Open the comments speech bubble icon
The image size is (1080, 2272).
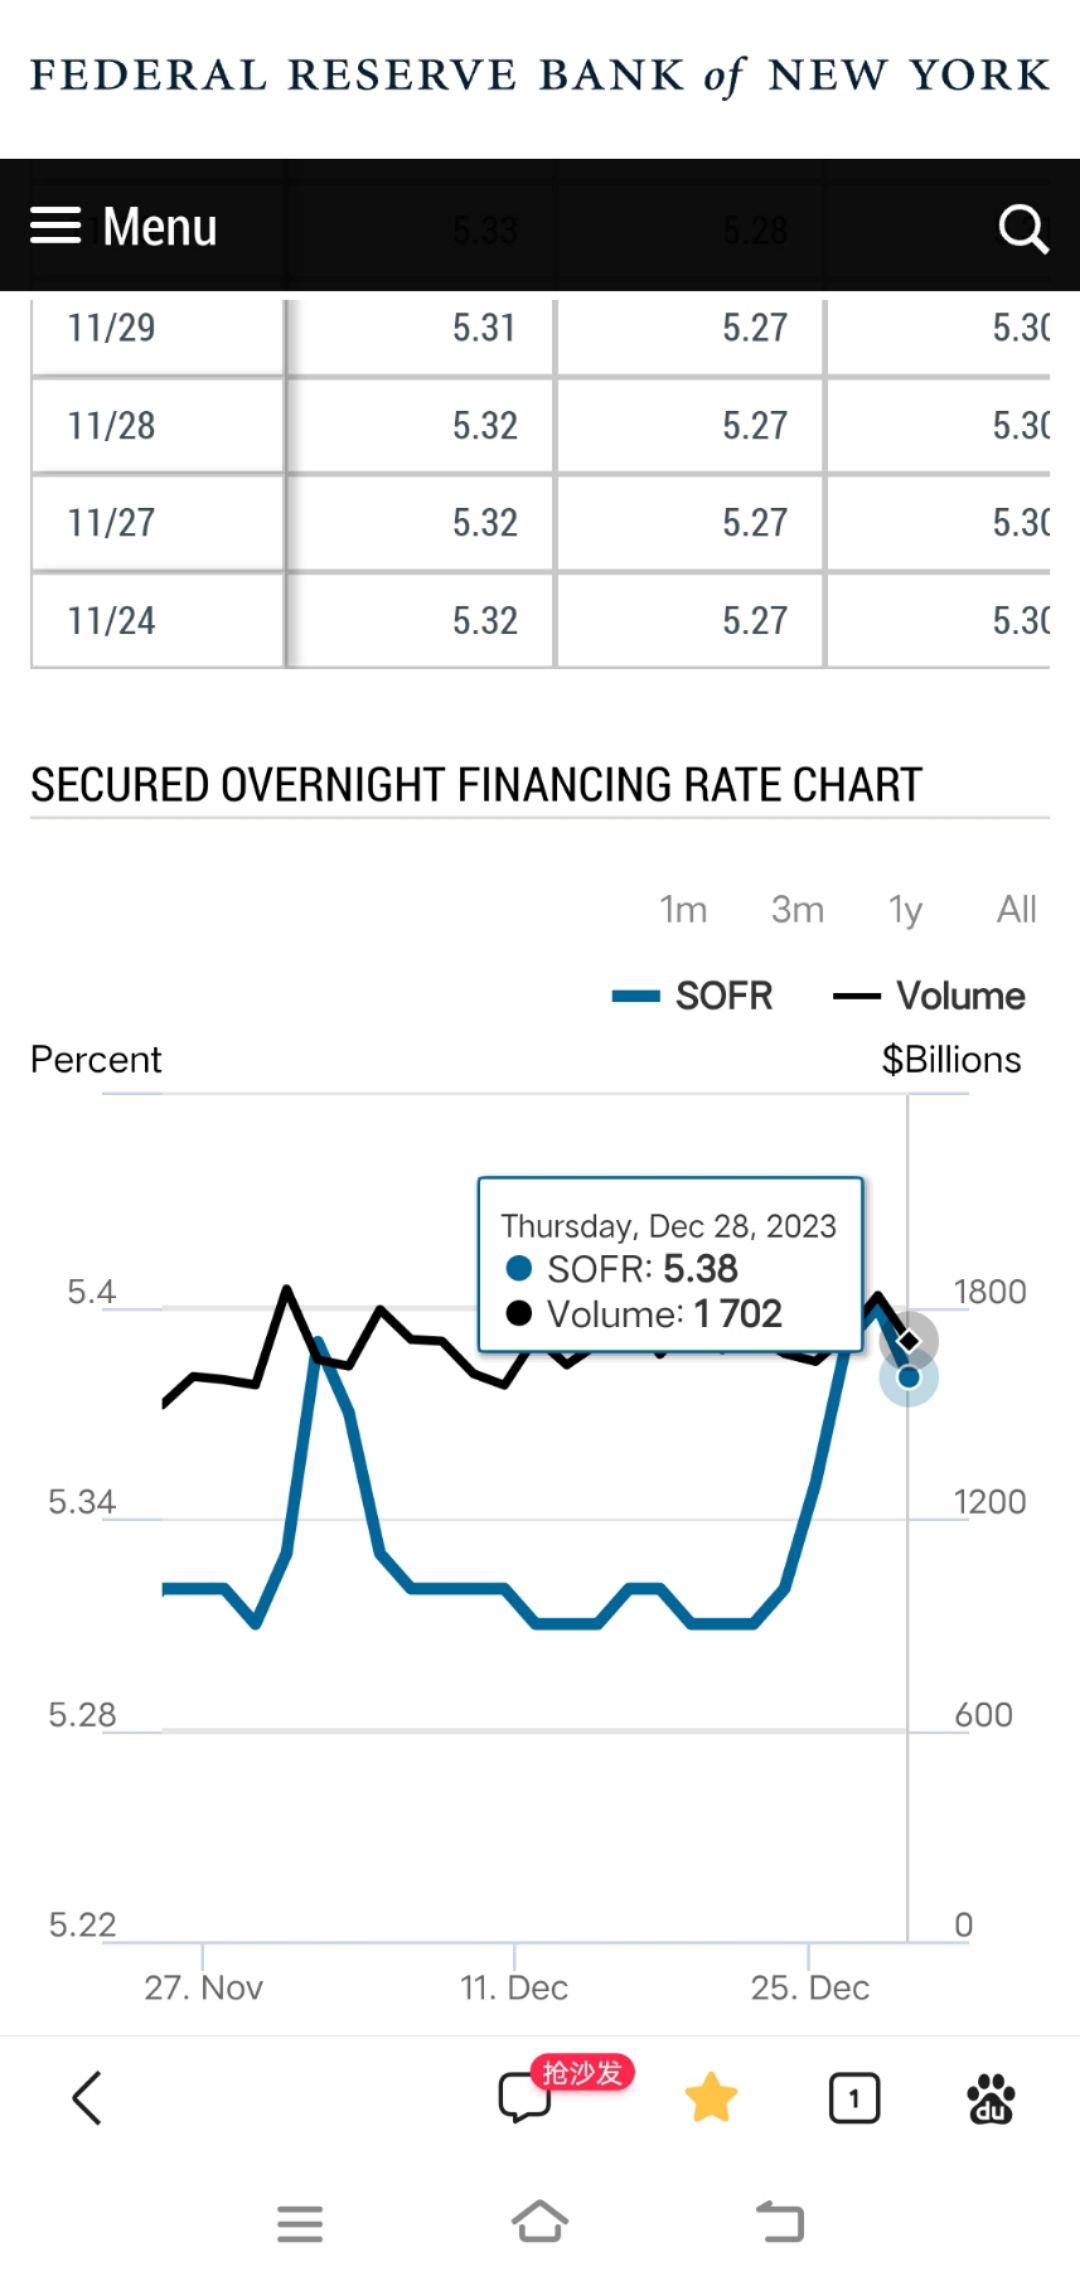tap(525, 2097)
